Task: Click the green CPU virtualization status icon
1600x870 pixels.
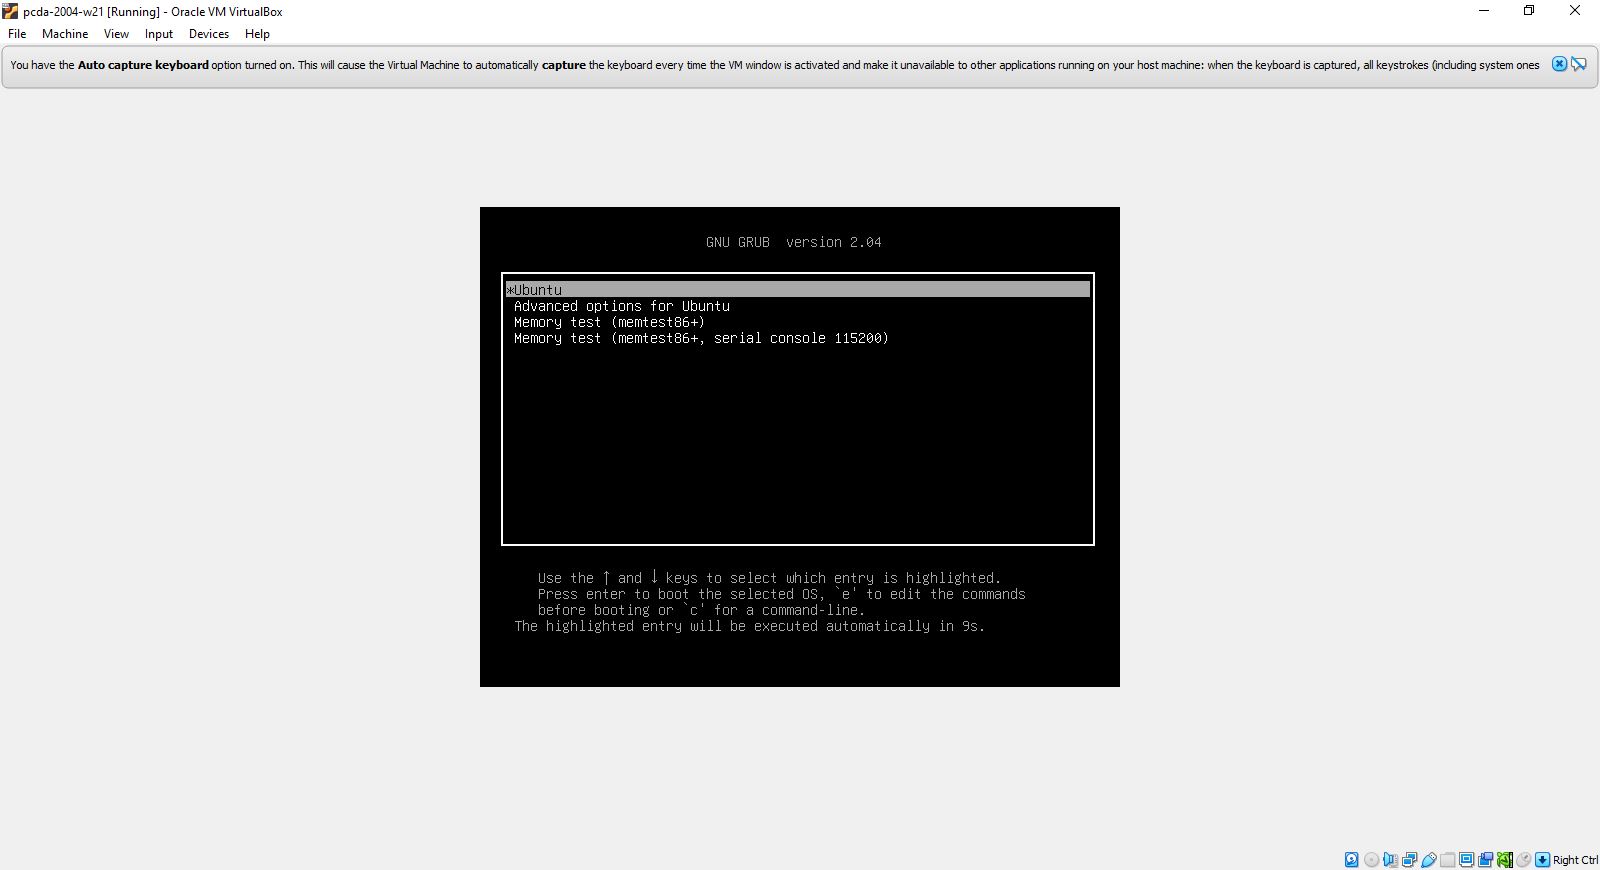Action: tap(1505, 860)
